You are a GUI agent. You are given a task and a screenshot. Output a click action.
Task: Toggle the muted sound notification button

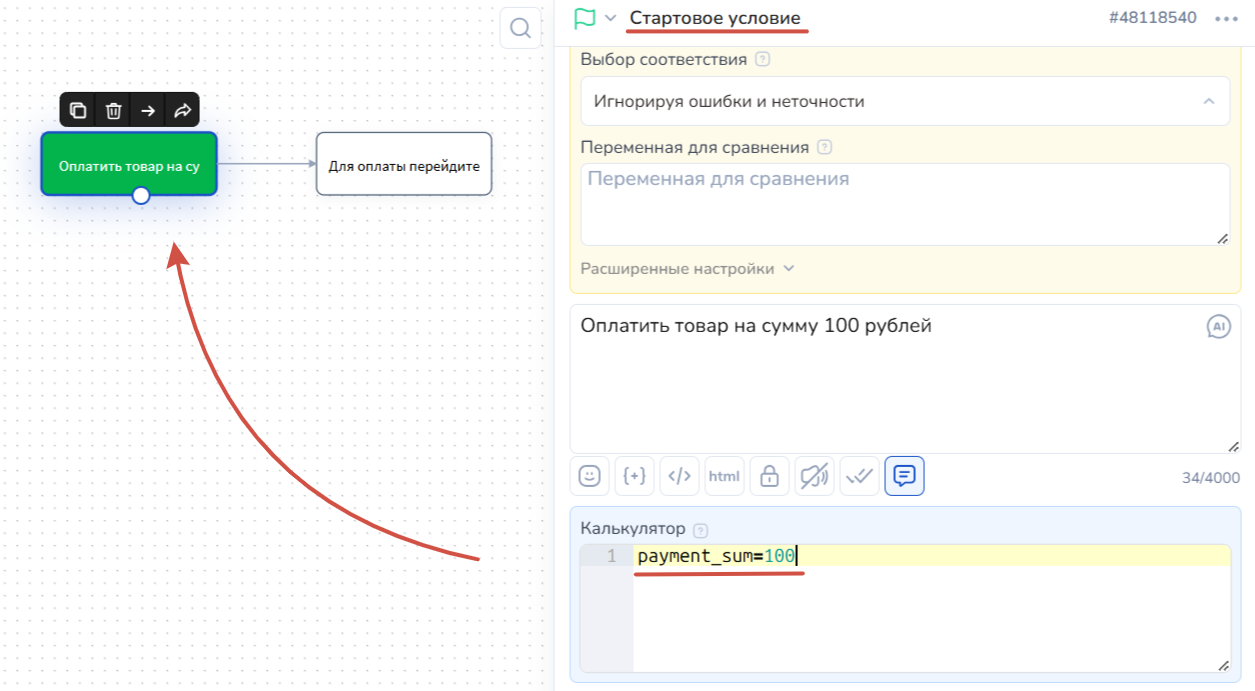814,477
